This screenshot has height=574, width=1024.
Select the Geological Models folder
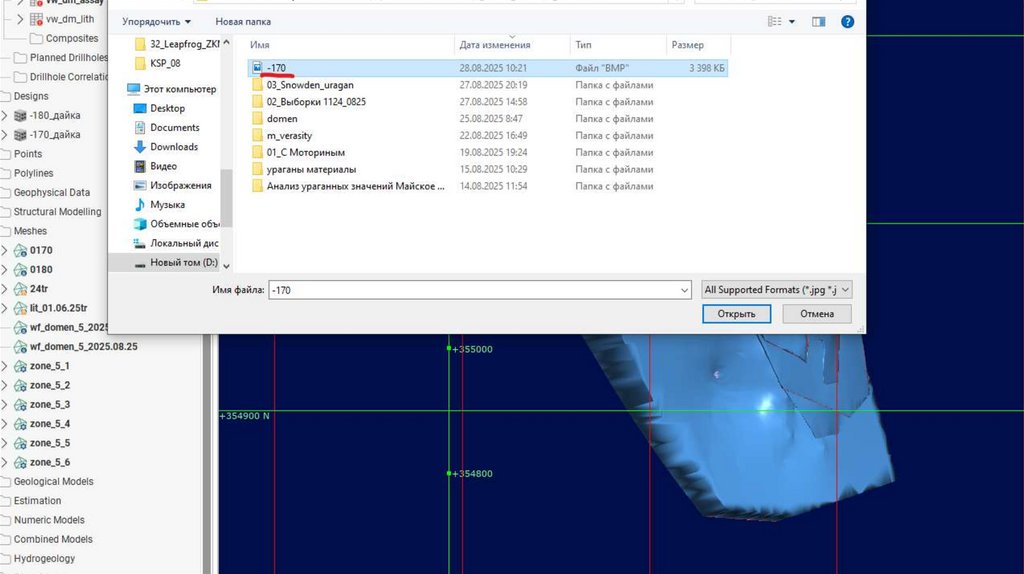tap(53, 482)
